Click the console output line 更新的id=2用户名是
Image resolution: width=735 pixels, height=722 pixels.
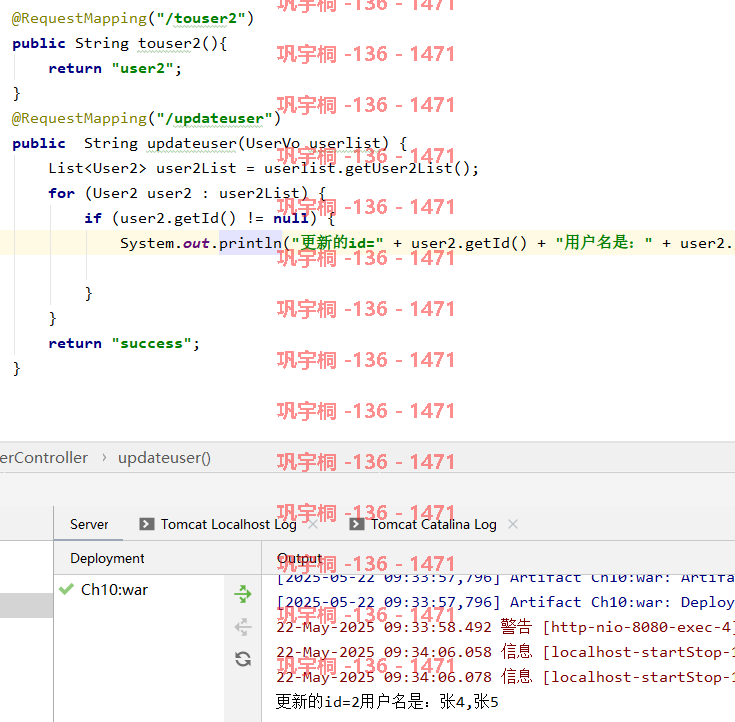coord(387,702)
